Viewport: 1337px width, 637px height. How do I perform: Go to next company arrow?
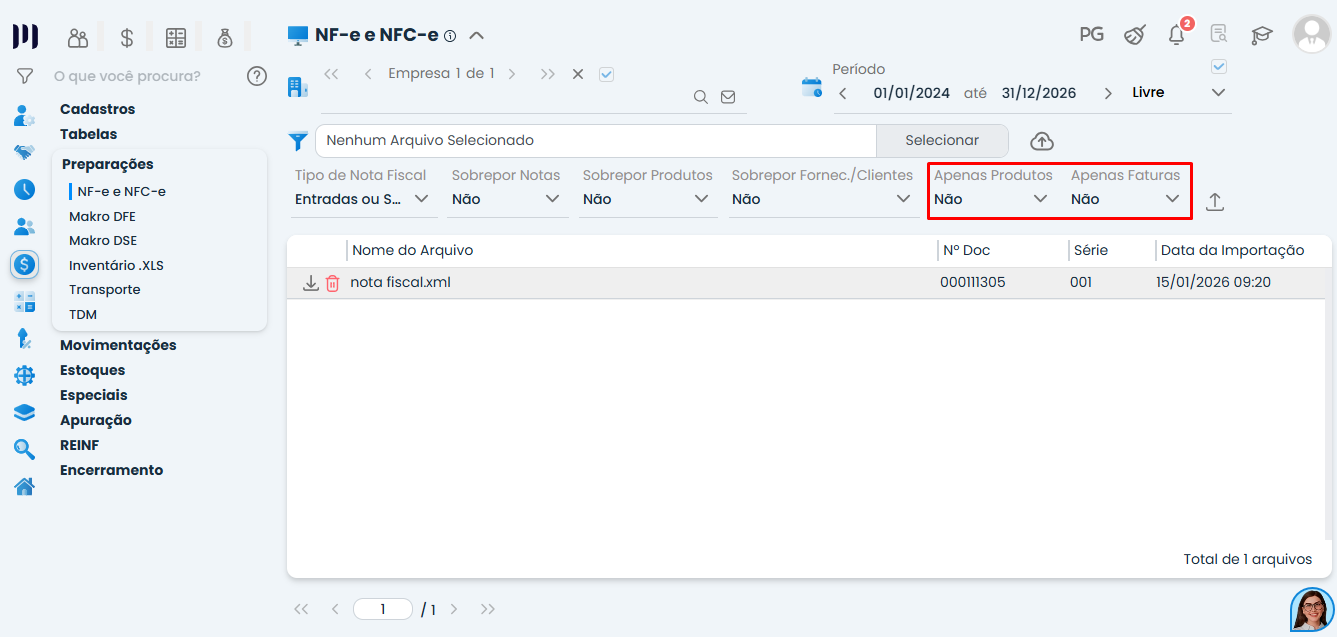[x=512, y=74]
